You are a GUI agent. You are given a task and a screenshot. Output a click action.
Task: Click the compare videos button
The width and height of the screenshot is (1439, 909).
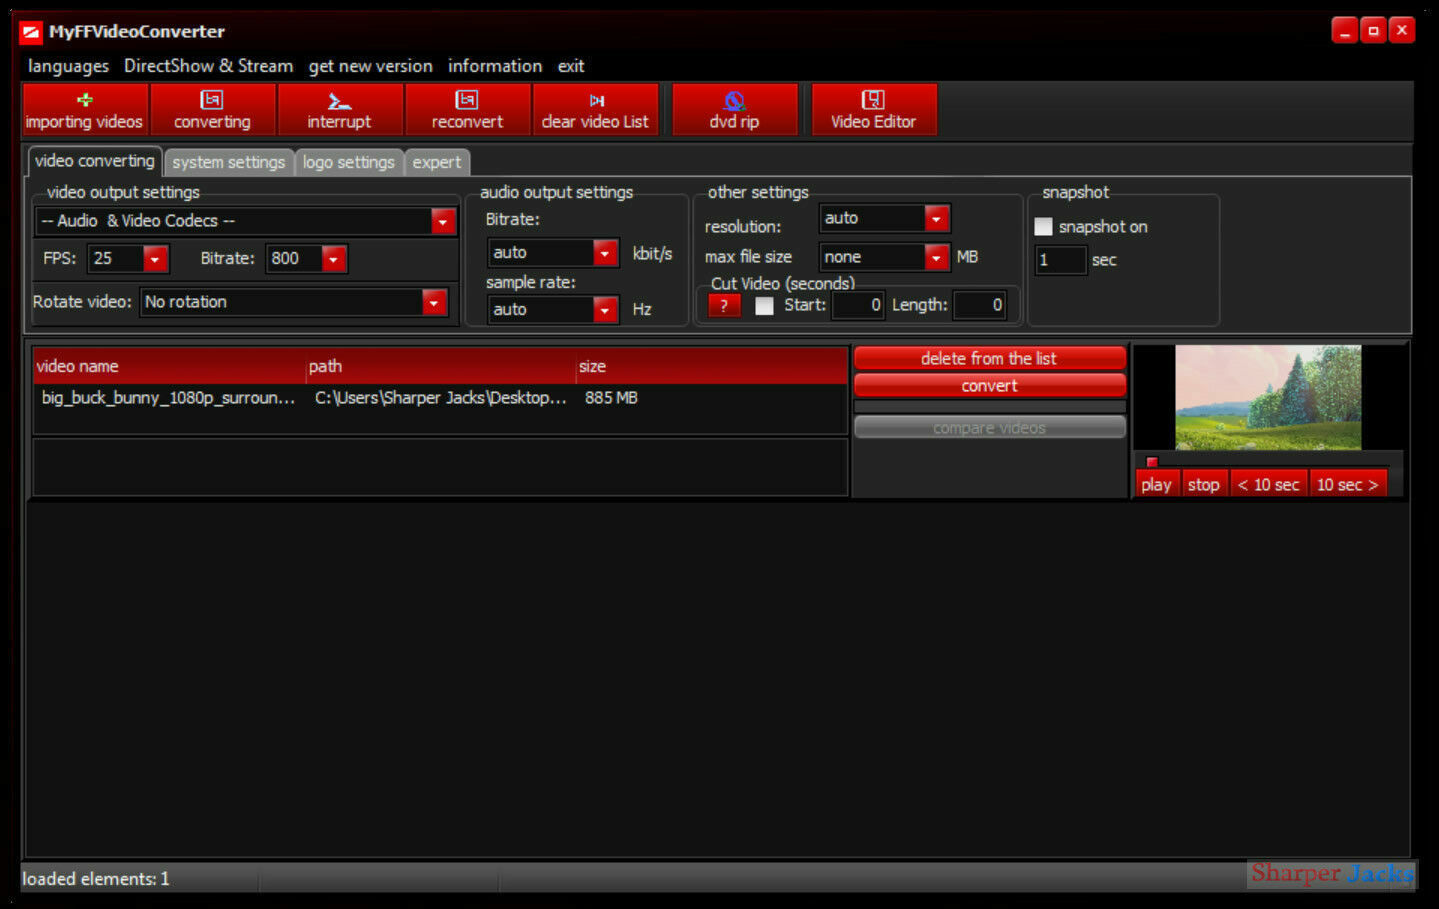coord(990,428)
